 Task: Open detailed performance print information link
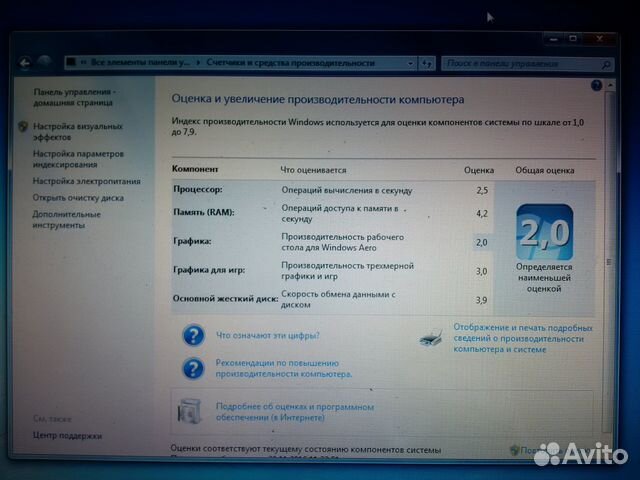click(523, 338)
